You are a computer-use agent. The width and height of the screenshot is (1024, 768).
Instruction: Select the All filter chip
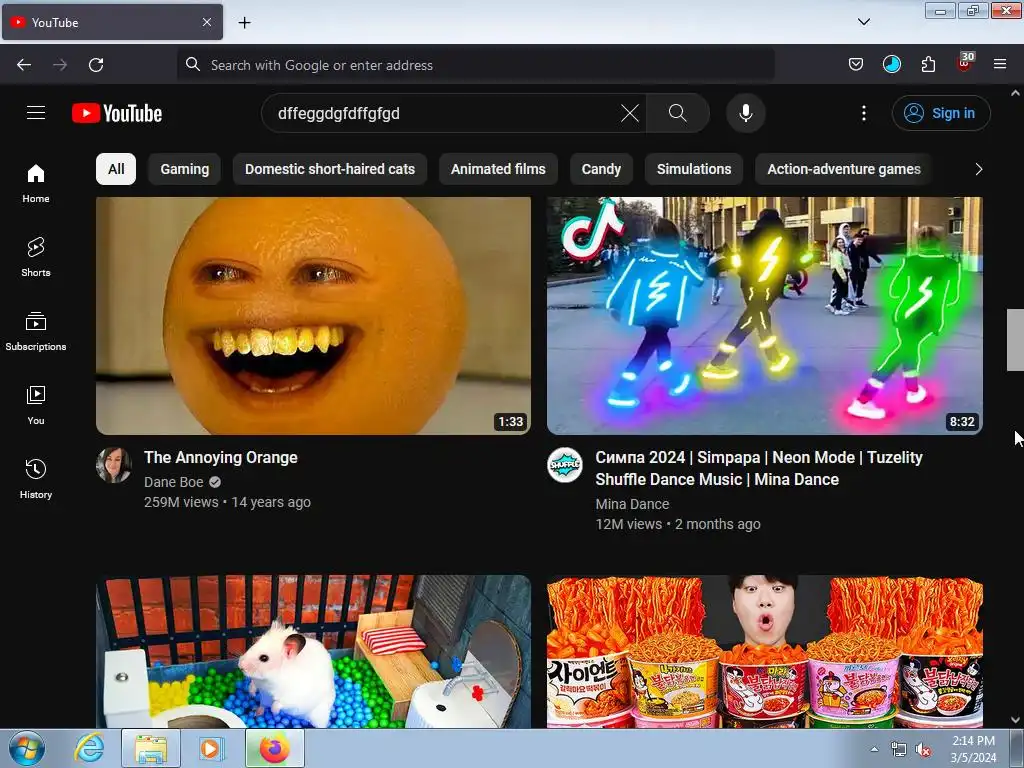pyautogui.click(x=116, y=169)
